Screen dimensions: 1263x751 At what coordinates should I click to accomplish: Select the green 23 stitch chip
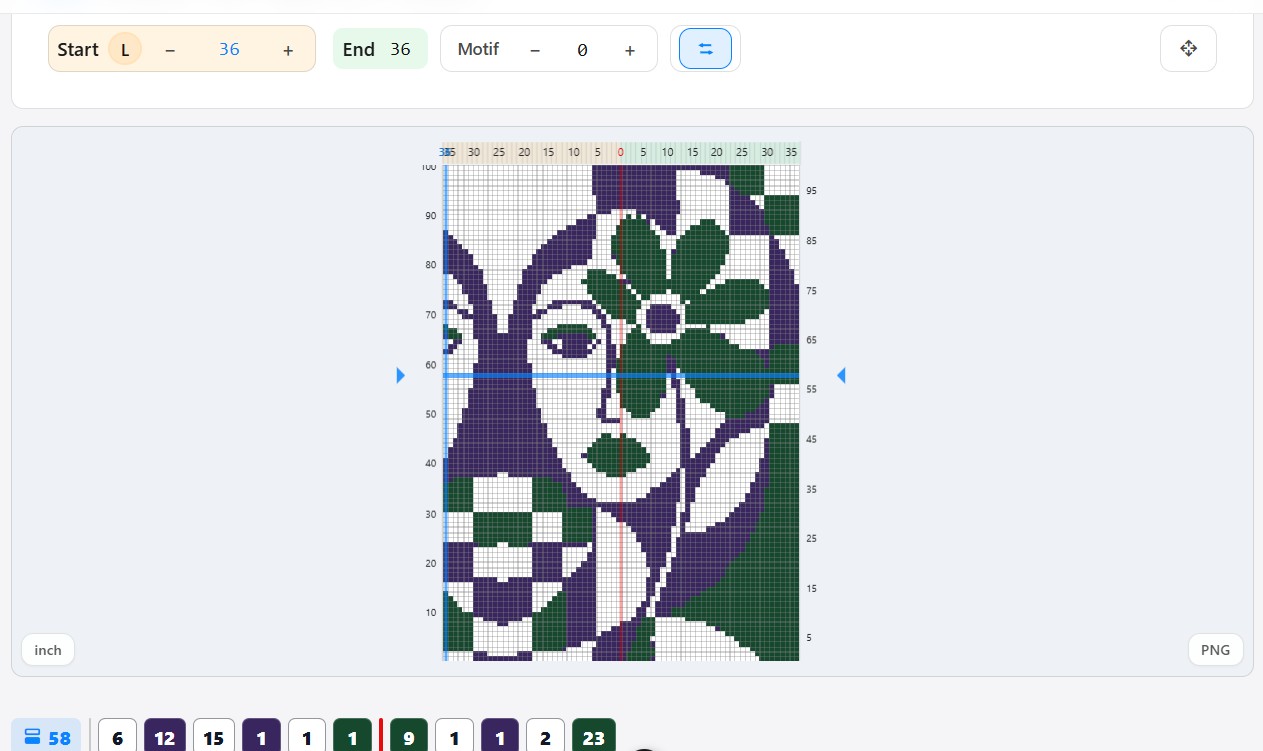coord(594,738)
